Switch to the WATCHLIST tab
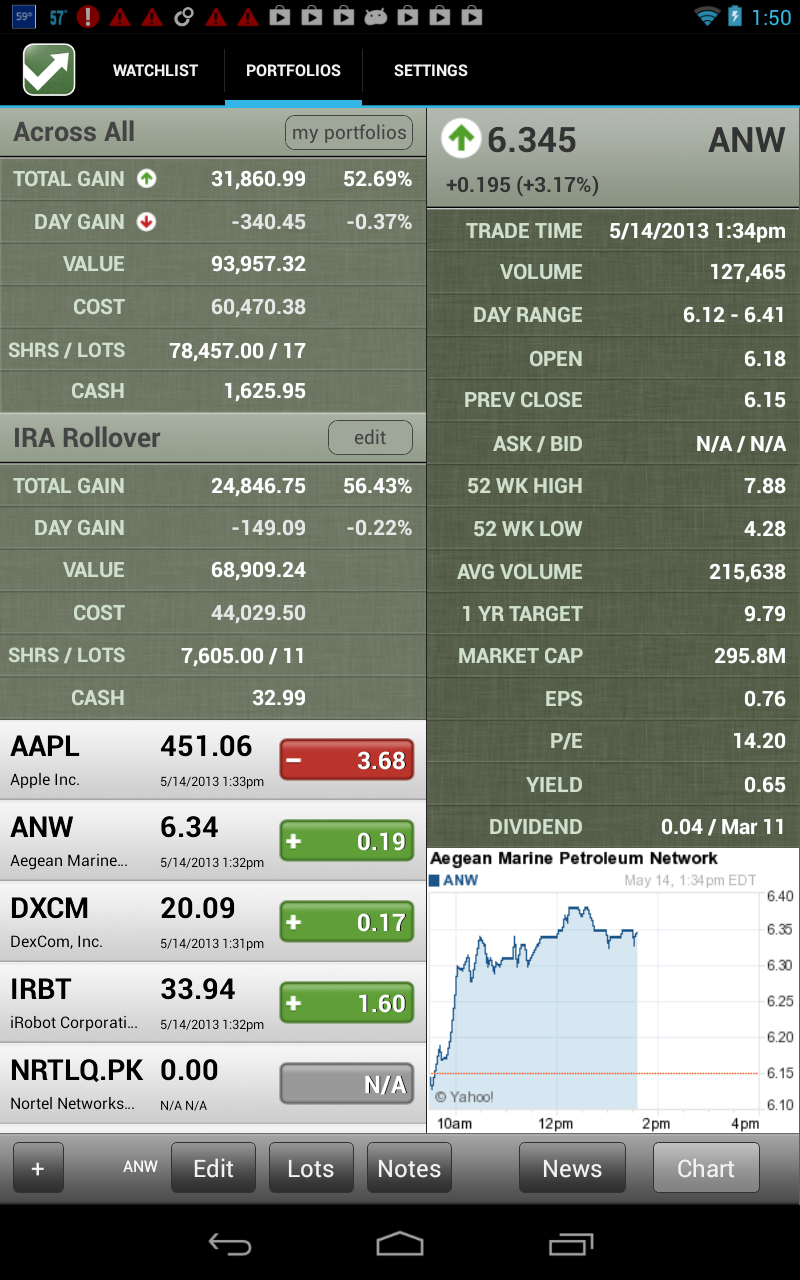 coord(155,70)
